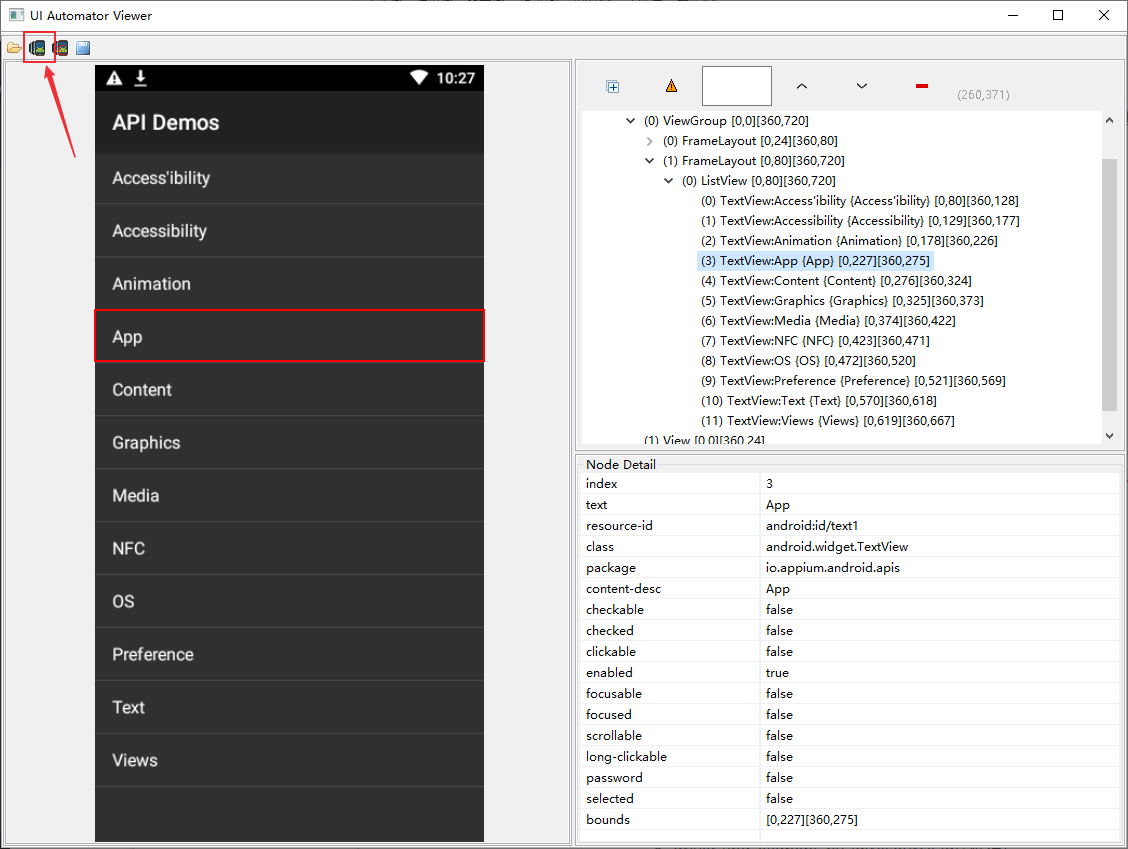Go to the previous search result (up arrow)
Image resolution: width=1128 pixels, height=849 pixels.
802,86
